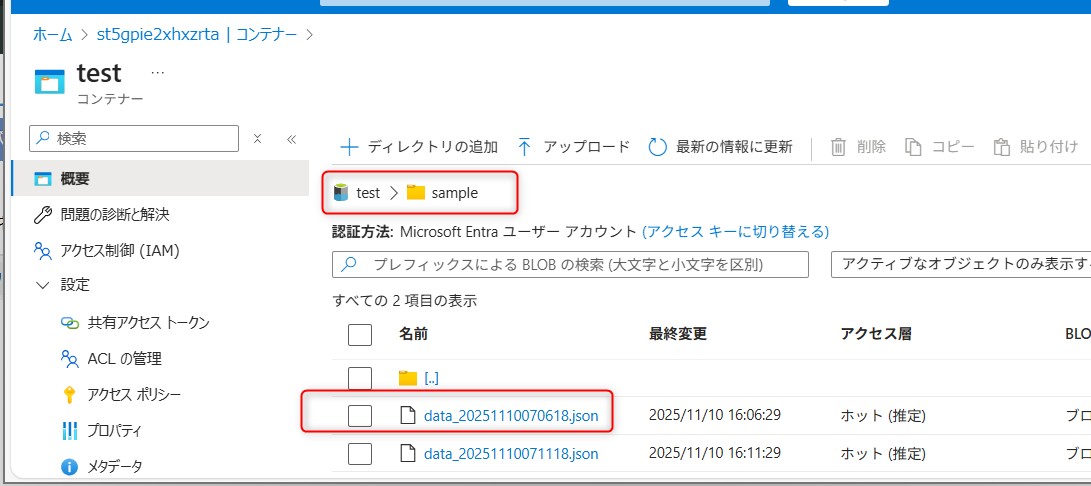Screen dimensions: 1091x486
Task: Click ホット (推定) in the data_20251110071118.json row
Action: pyautogui.click(x=884, y=454)
